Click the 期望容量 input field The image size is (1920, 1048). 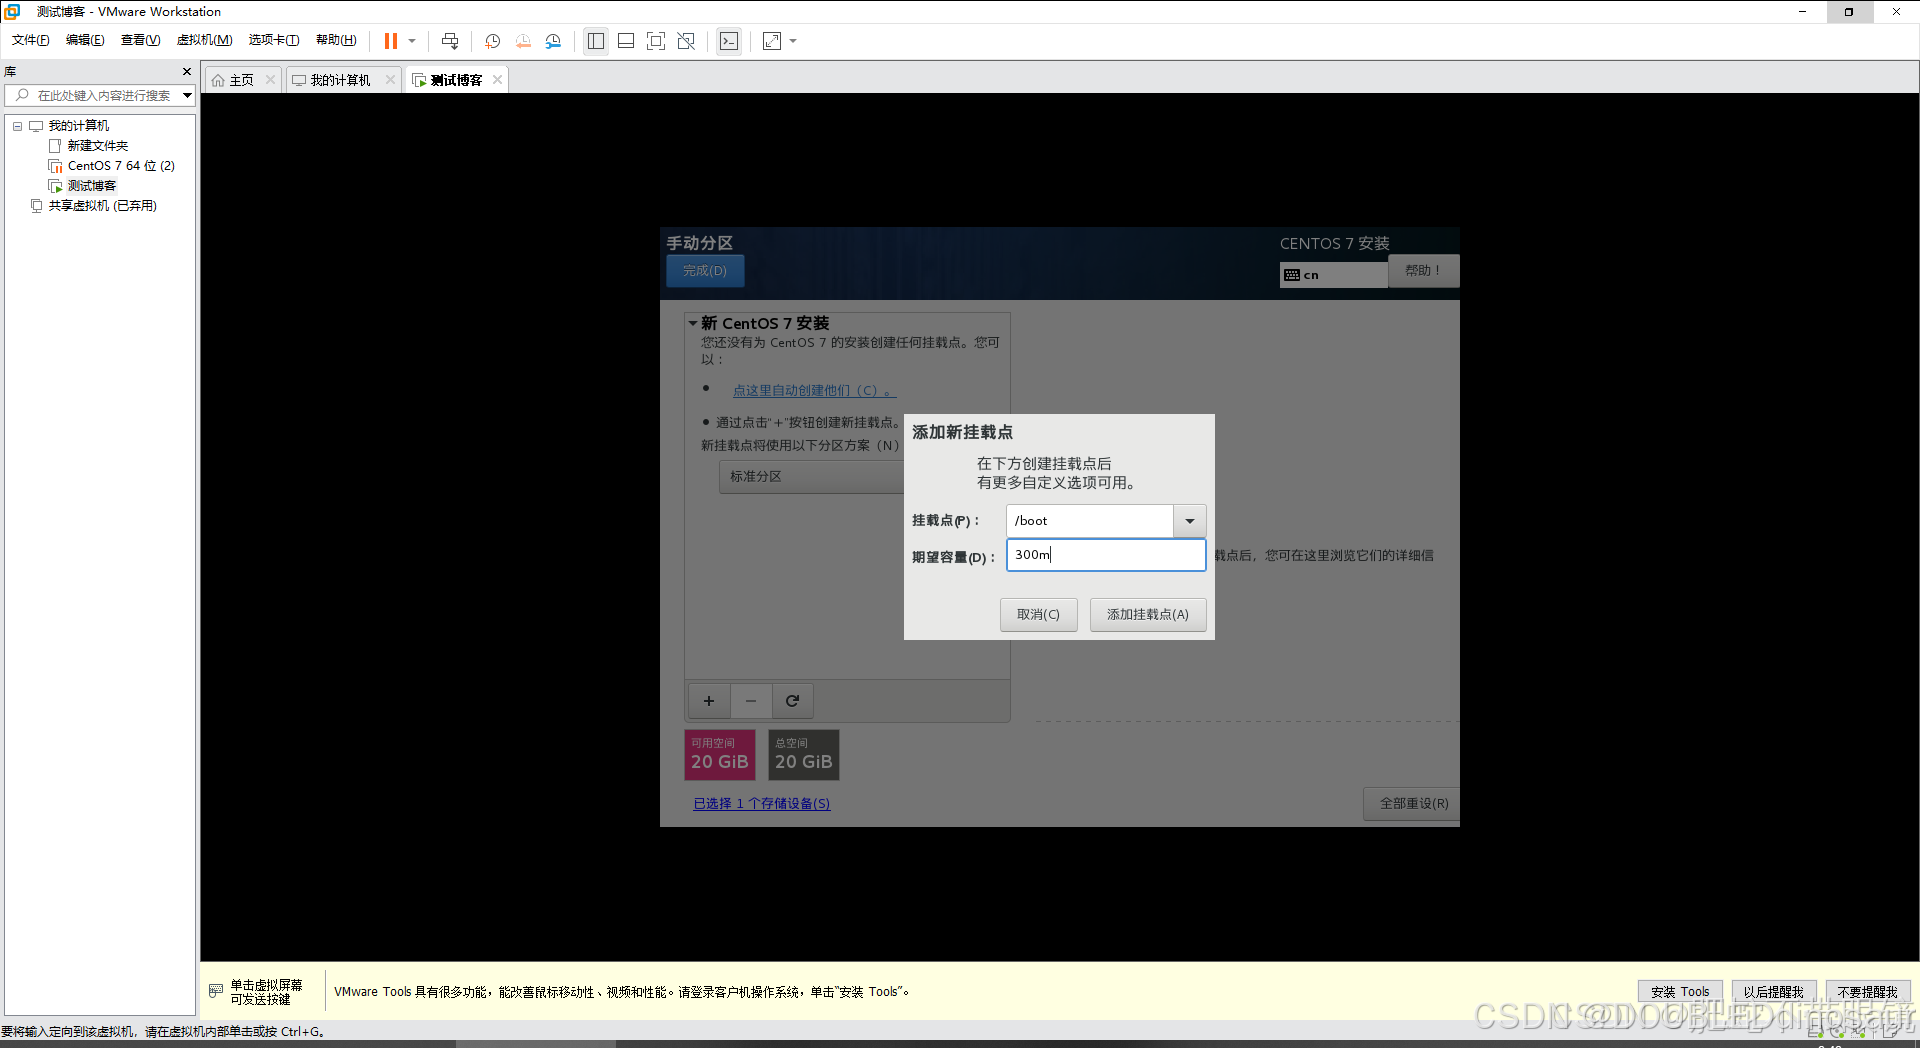click(1106, 555)
